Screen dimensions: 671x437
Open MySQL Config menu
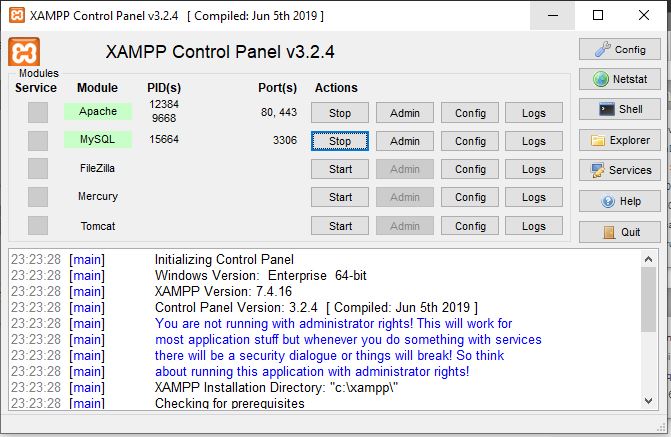coord(470,141)
